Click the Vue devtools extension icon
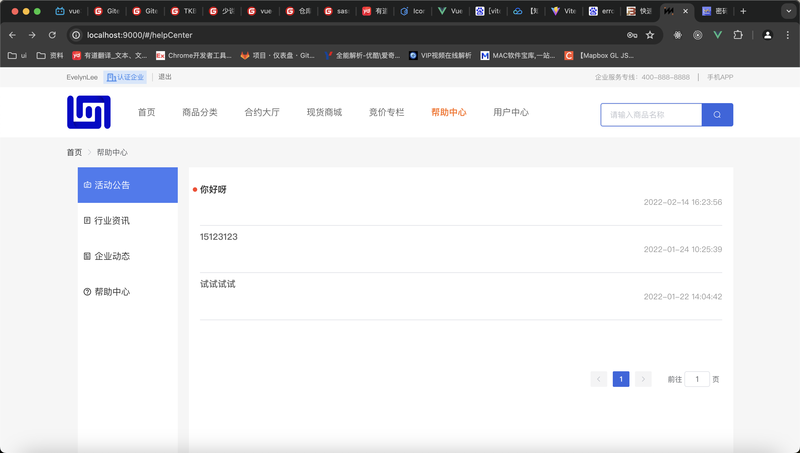 (717, 34)
